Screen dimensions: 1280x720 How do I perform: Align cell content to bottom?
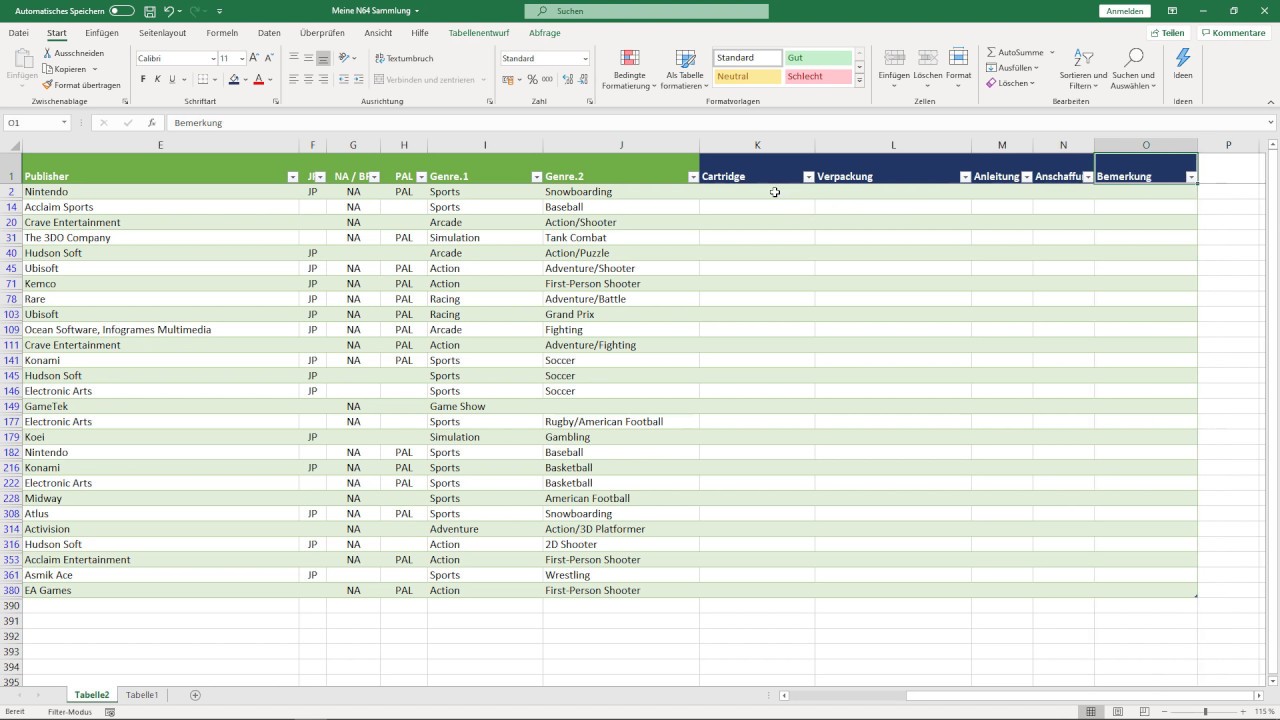click(x=324, y=58)
